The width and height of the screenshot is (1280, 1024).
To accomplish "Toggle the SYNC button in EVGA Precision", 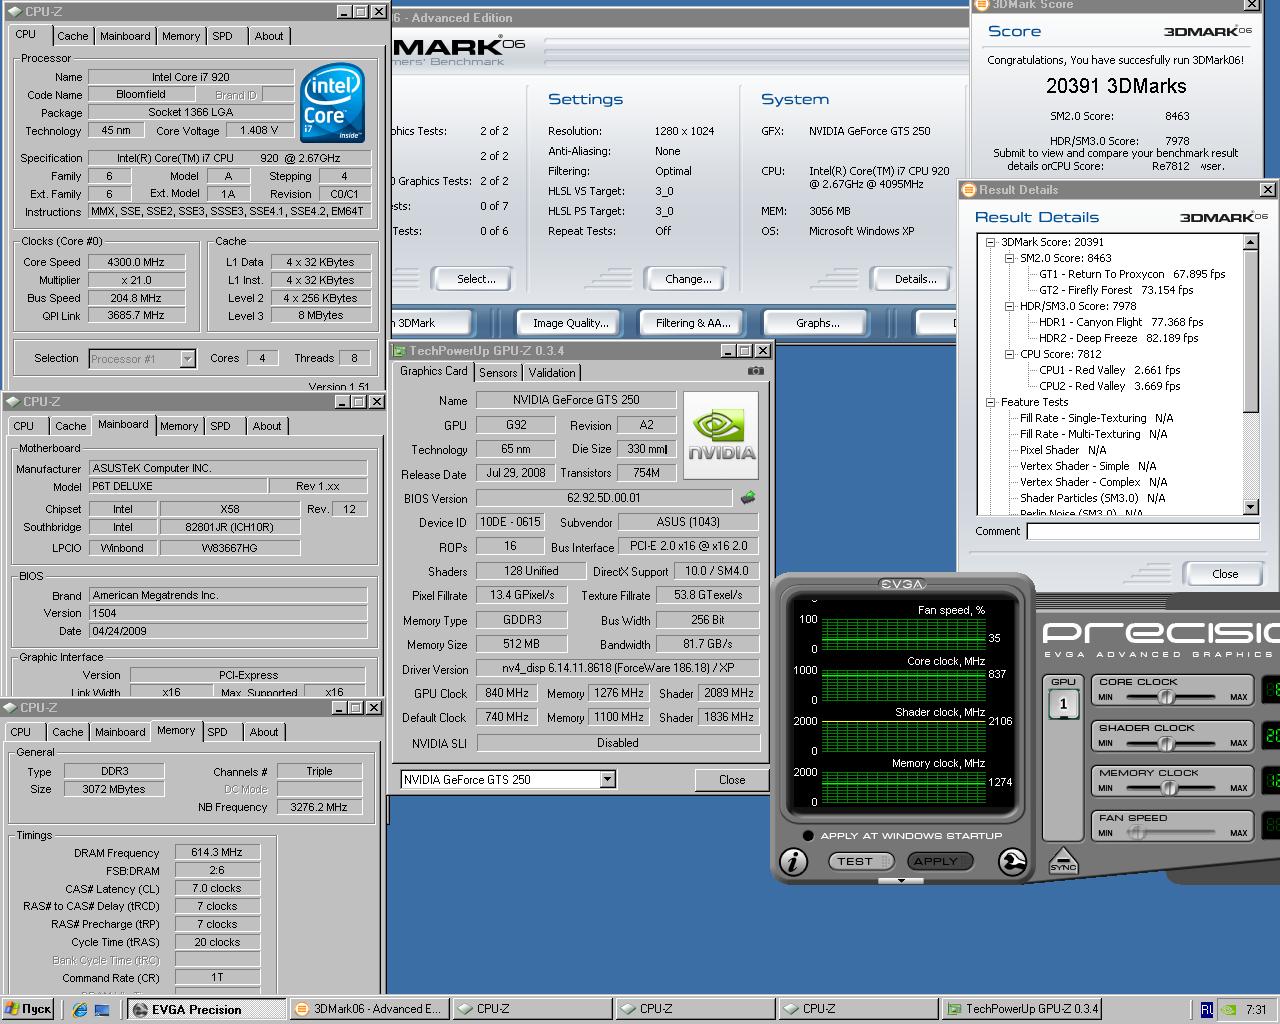I will click(x=1063, y=860).
